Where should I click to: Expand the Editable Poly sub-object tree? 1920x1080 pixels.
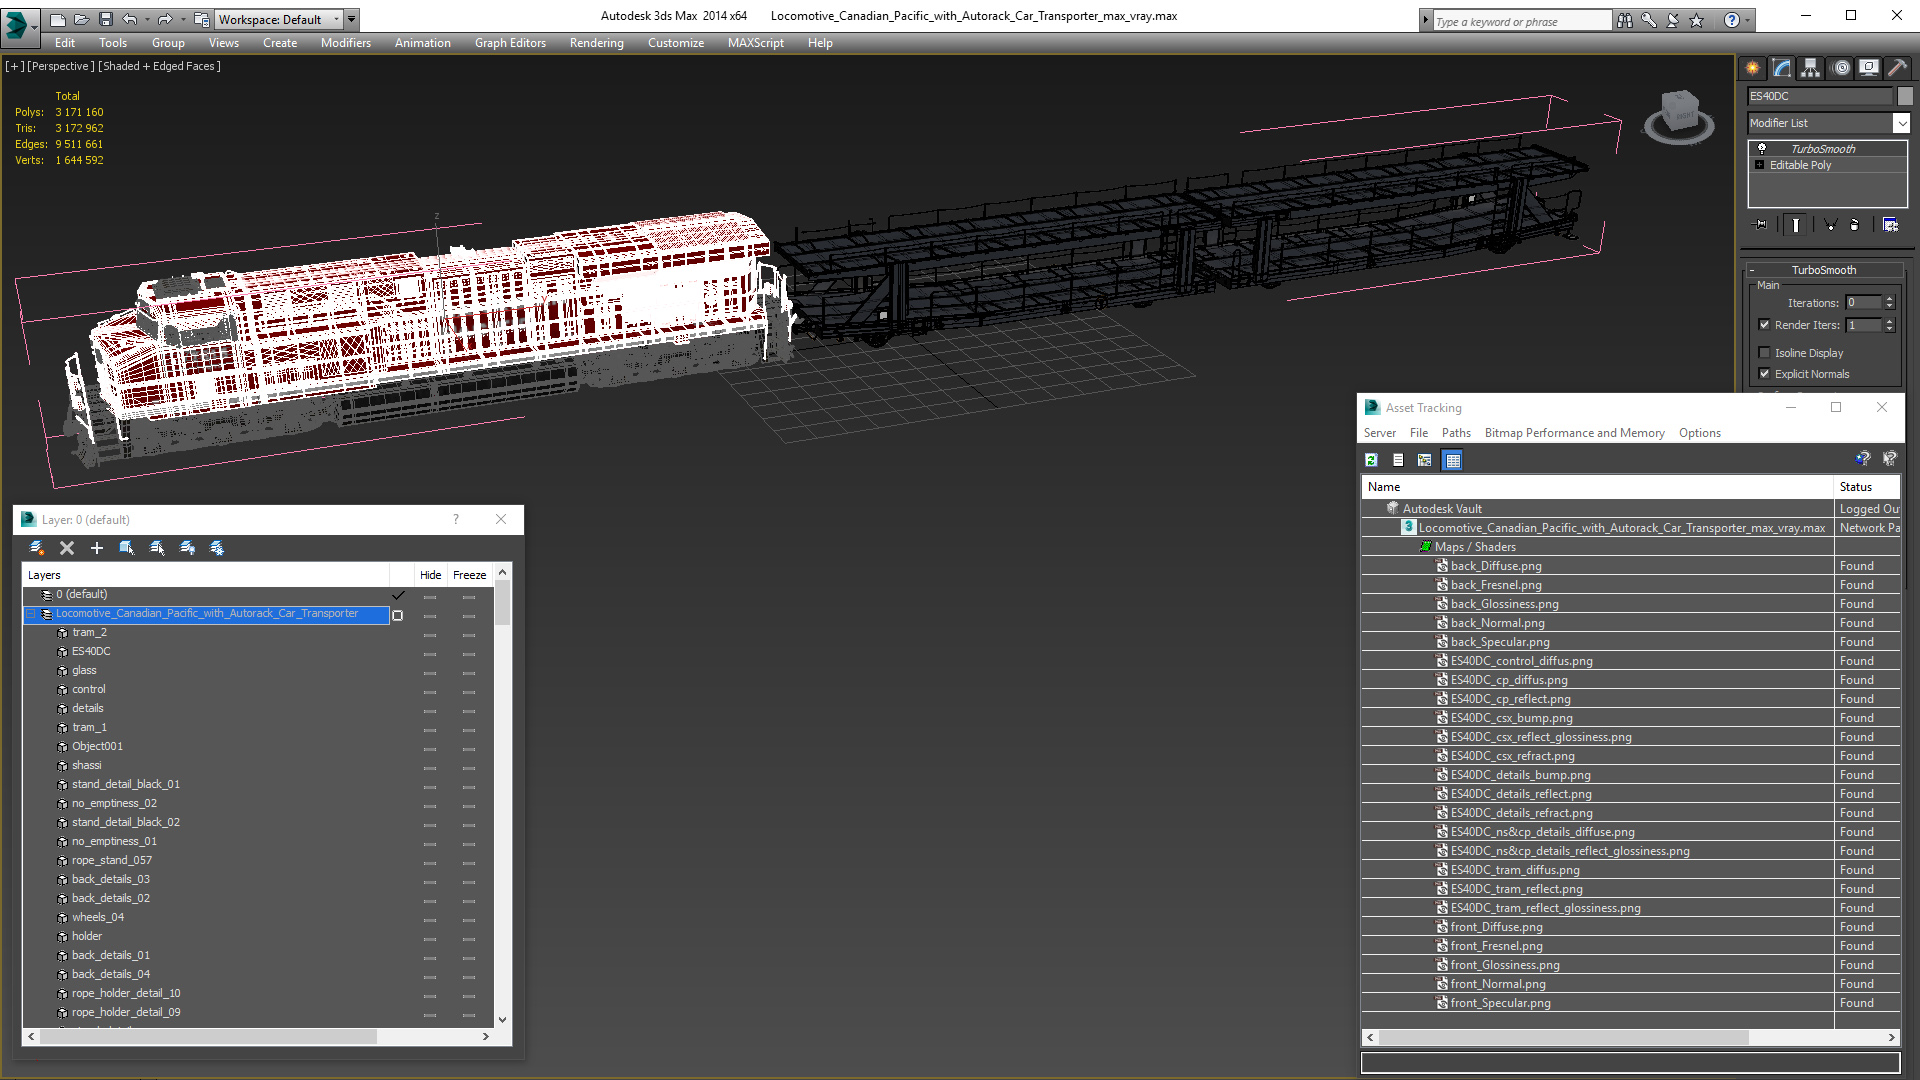point(1760,165)
